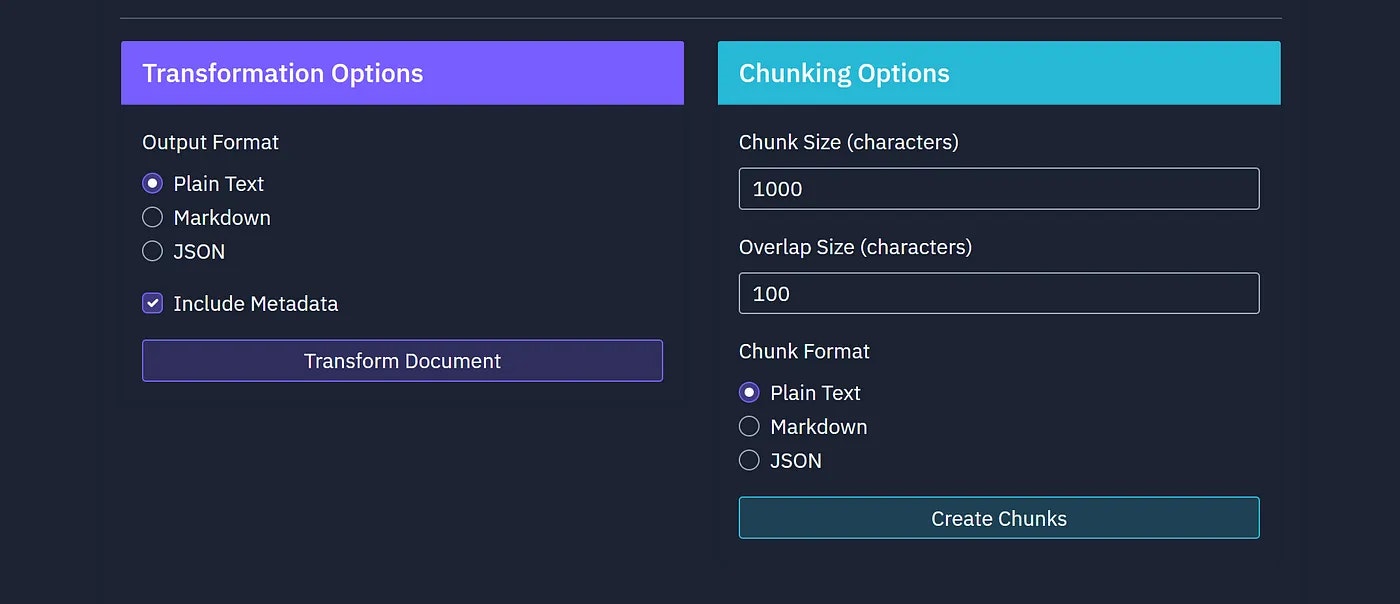This screenshot has height=604, width=1400.
Task: Click into the Overlap Size input field
Action: coord(998,294)
